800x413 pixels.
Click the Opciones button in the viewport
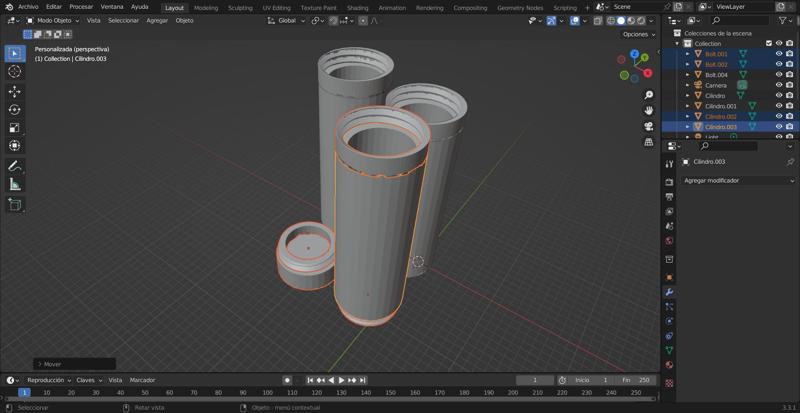coord(637,34)
